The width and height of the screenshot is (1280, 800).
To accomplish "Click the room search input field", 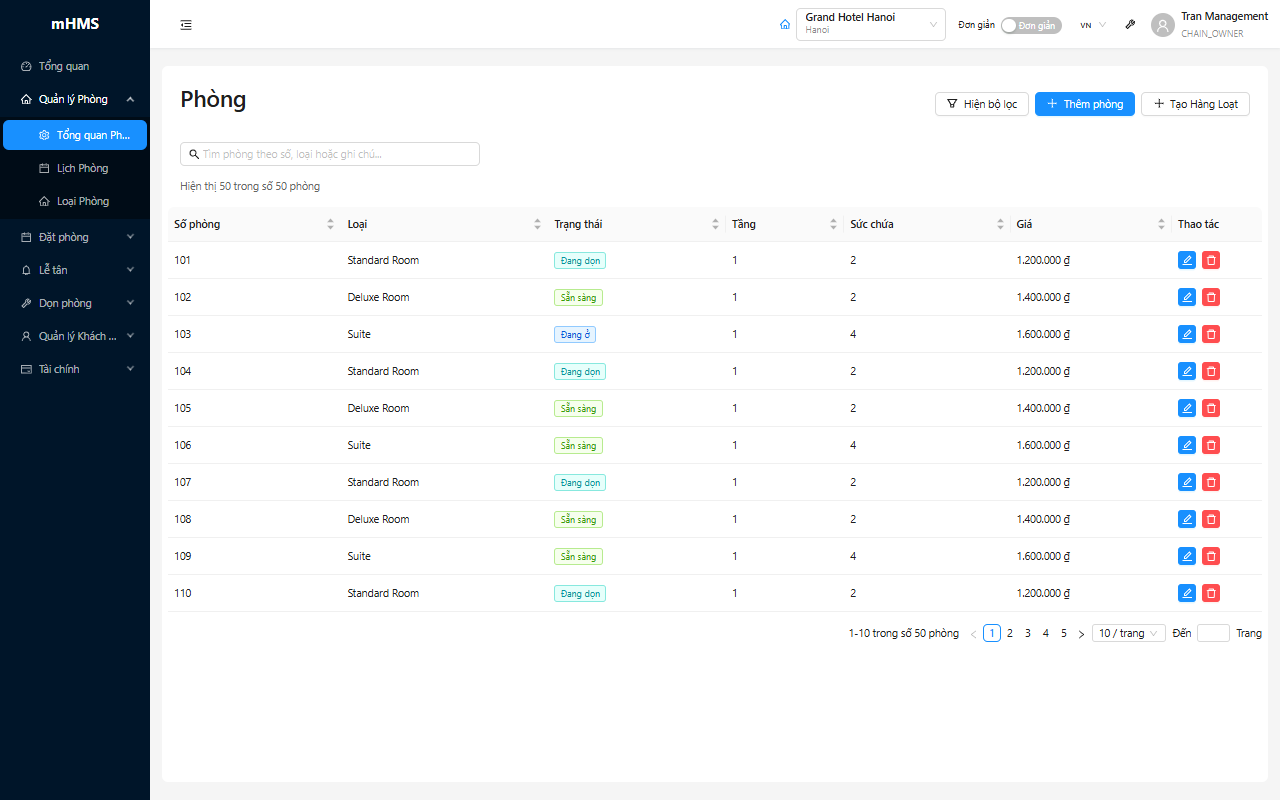I will click(x=330, y=154).
